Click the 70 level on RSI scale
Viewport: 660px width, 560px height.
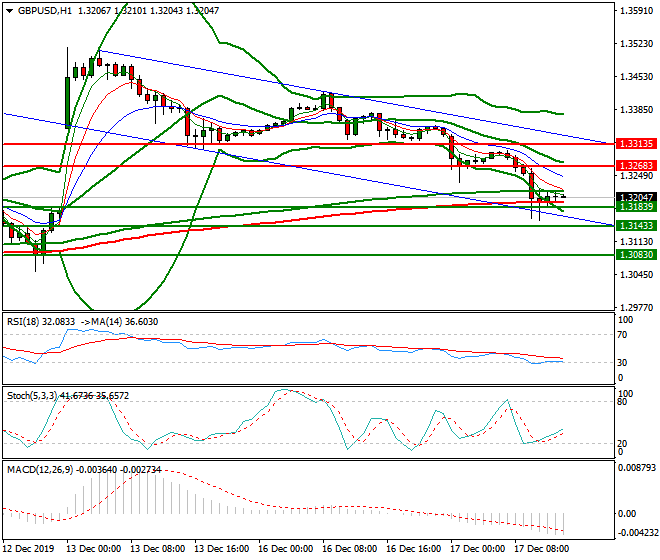(623, 335)
